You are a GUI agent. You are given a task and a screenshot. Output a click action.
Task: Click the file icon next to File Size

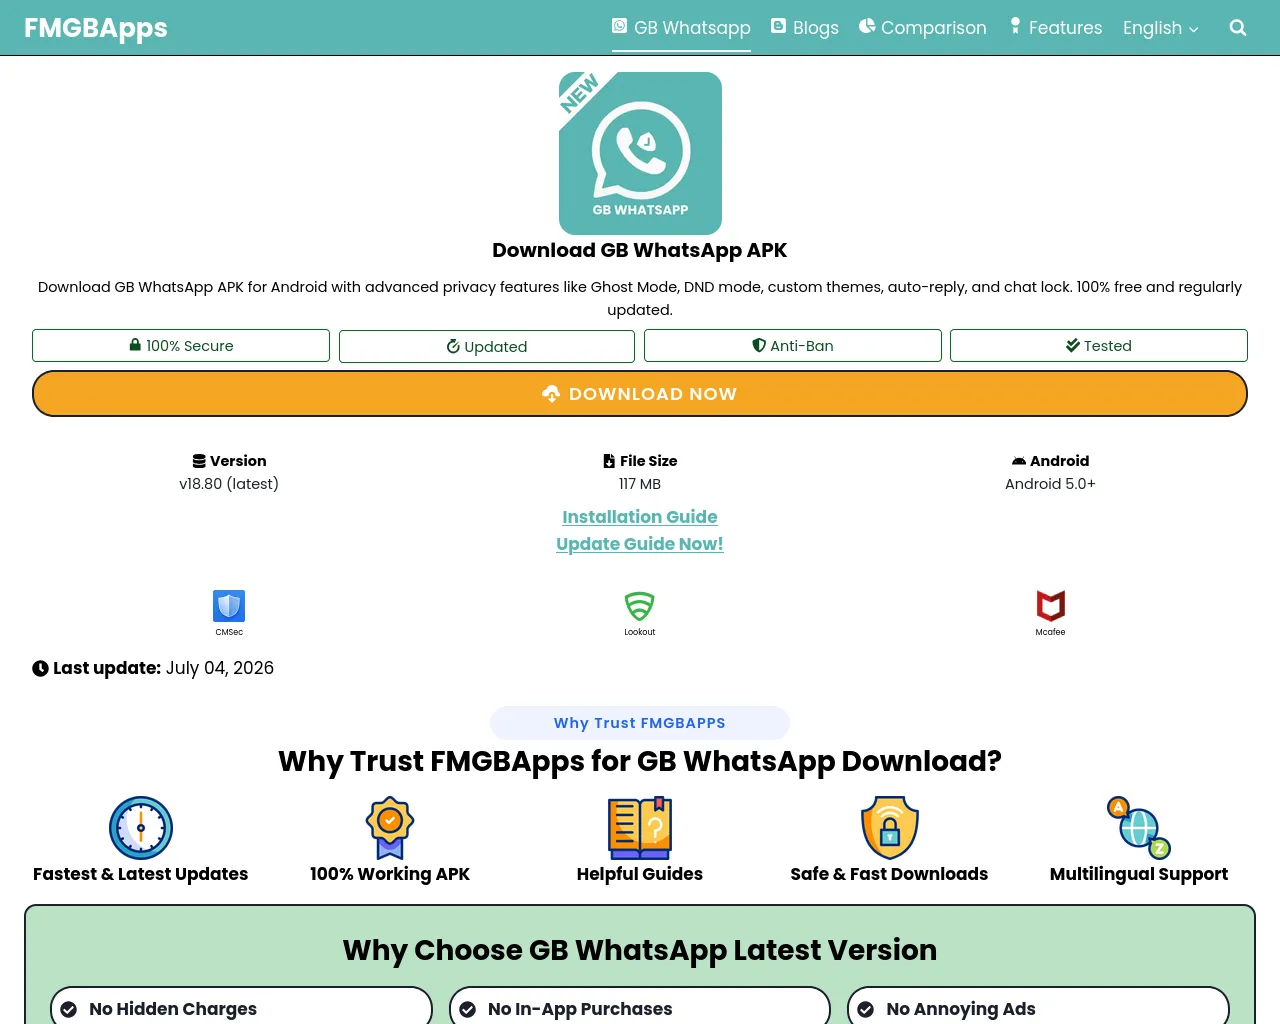609,461
